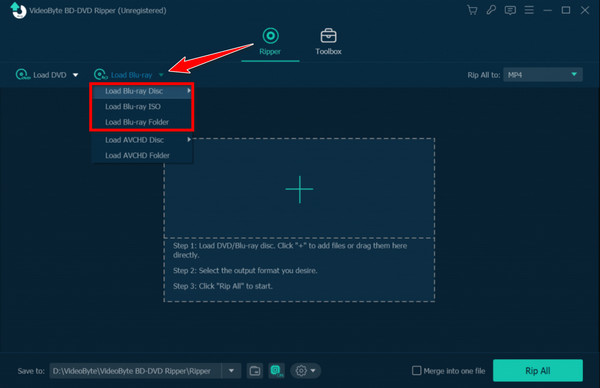This screenshot has width=600, height=388.
Task: Open the shopping cart purchase icon
Action: [x=472, y=10]
